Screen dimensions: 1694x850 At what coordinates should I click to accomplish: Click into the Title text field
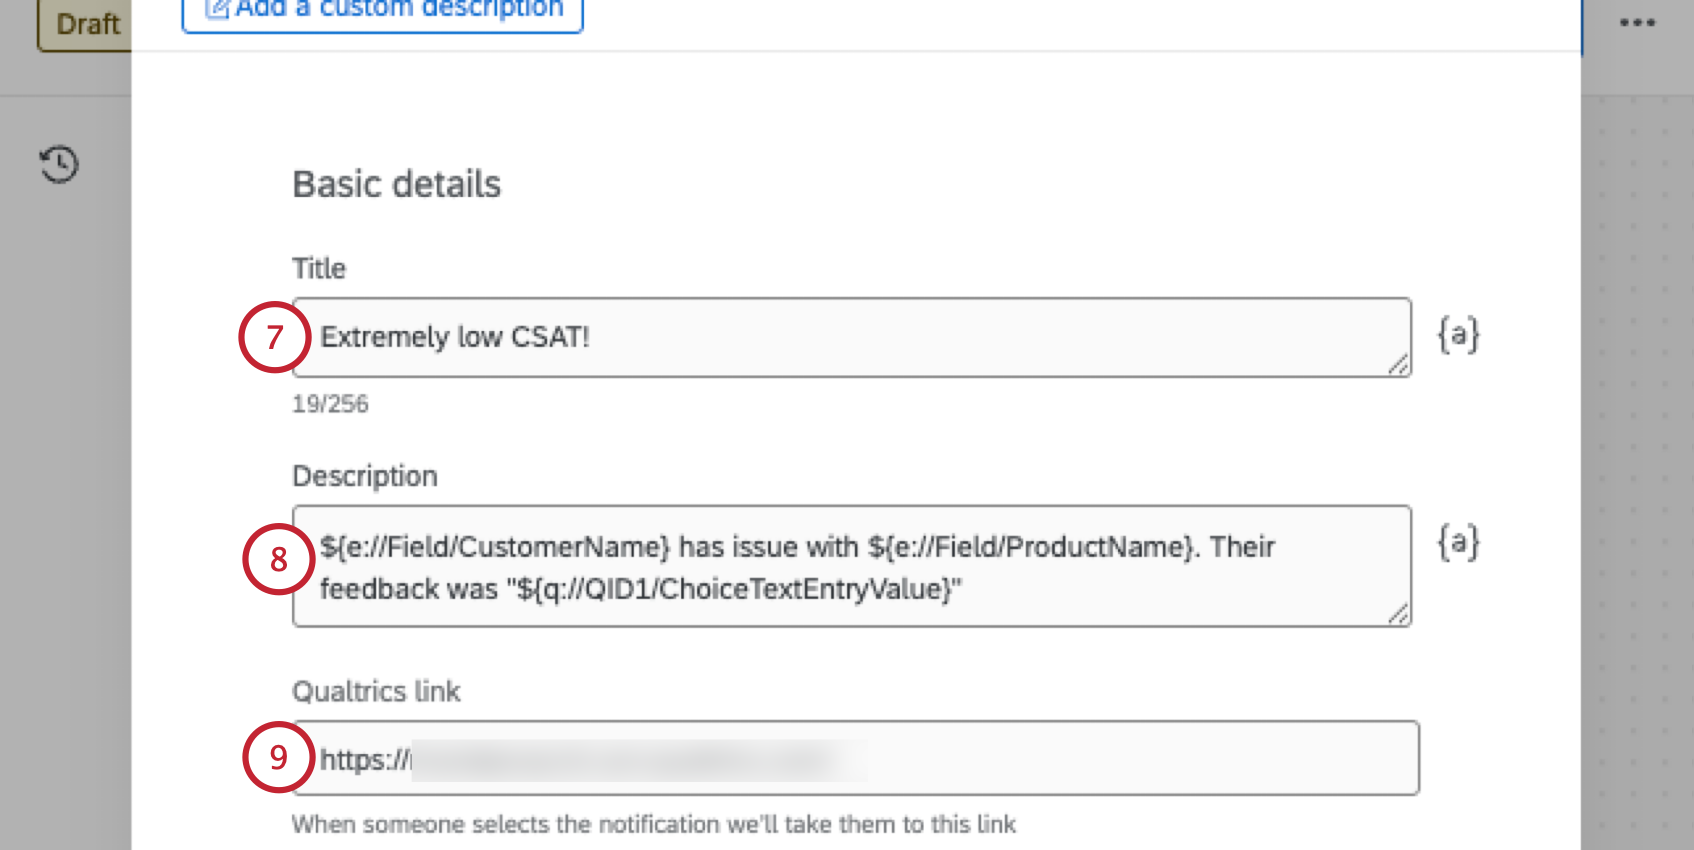click(852, 338)
